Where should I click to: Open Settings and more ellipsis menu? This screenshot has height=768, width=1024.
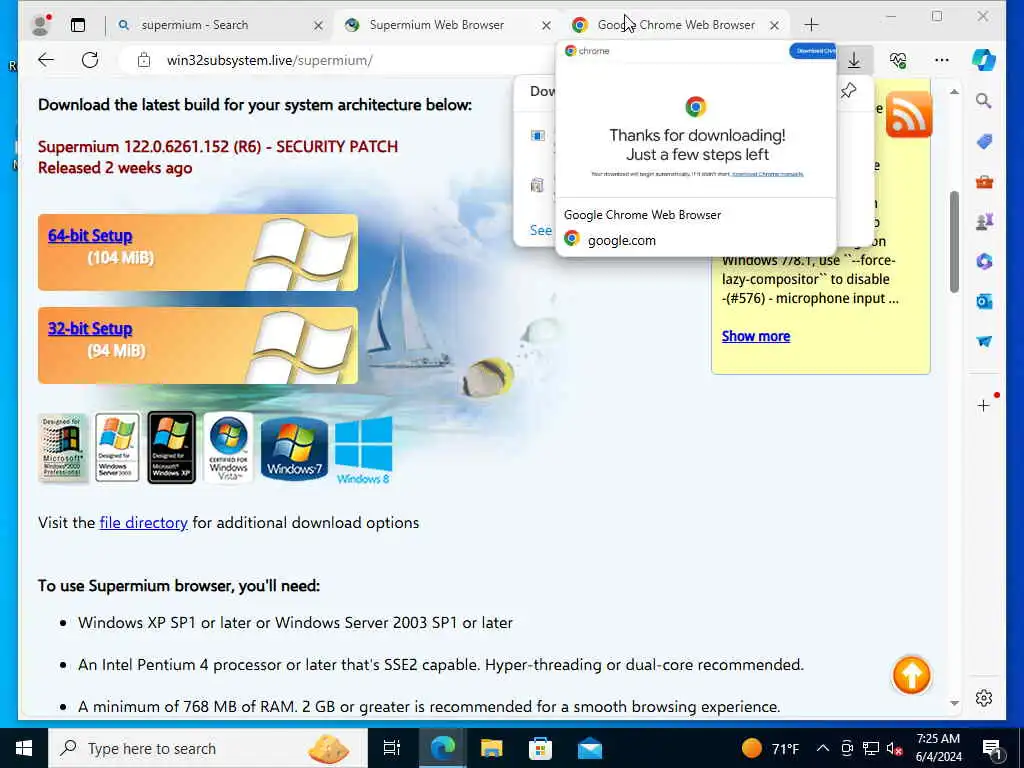[941, 60]
